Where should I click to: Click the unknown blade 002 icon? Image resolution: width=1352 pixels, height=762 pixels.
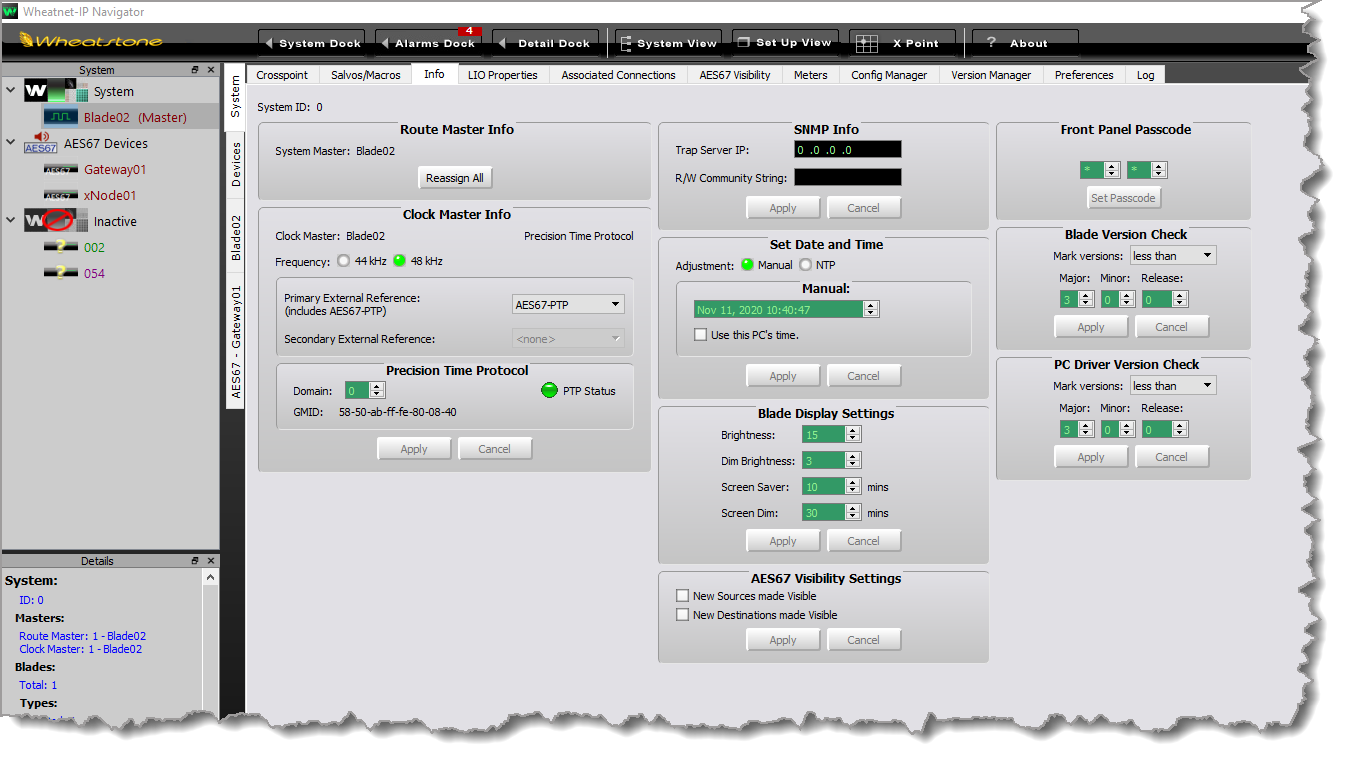[x=61, y=247]
